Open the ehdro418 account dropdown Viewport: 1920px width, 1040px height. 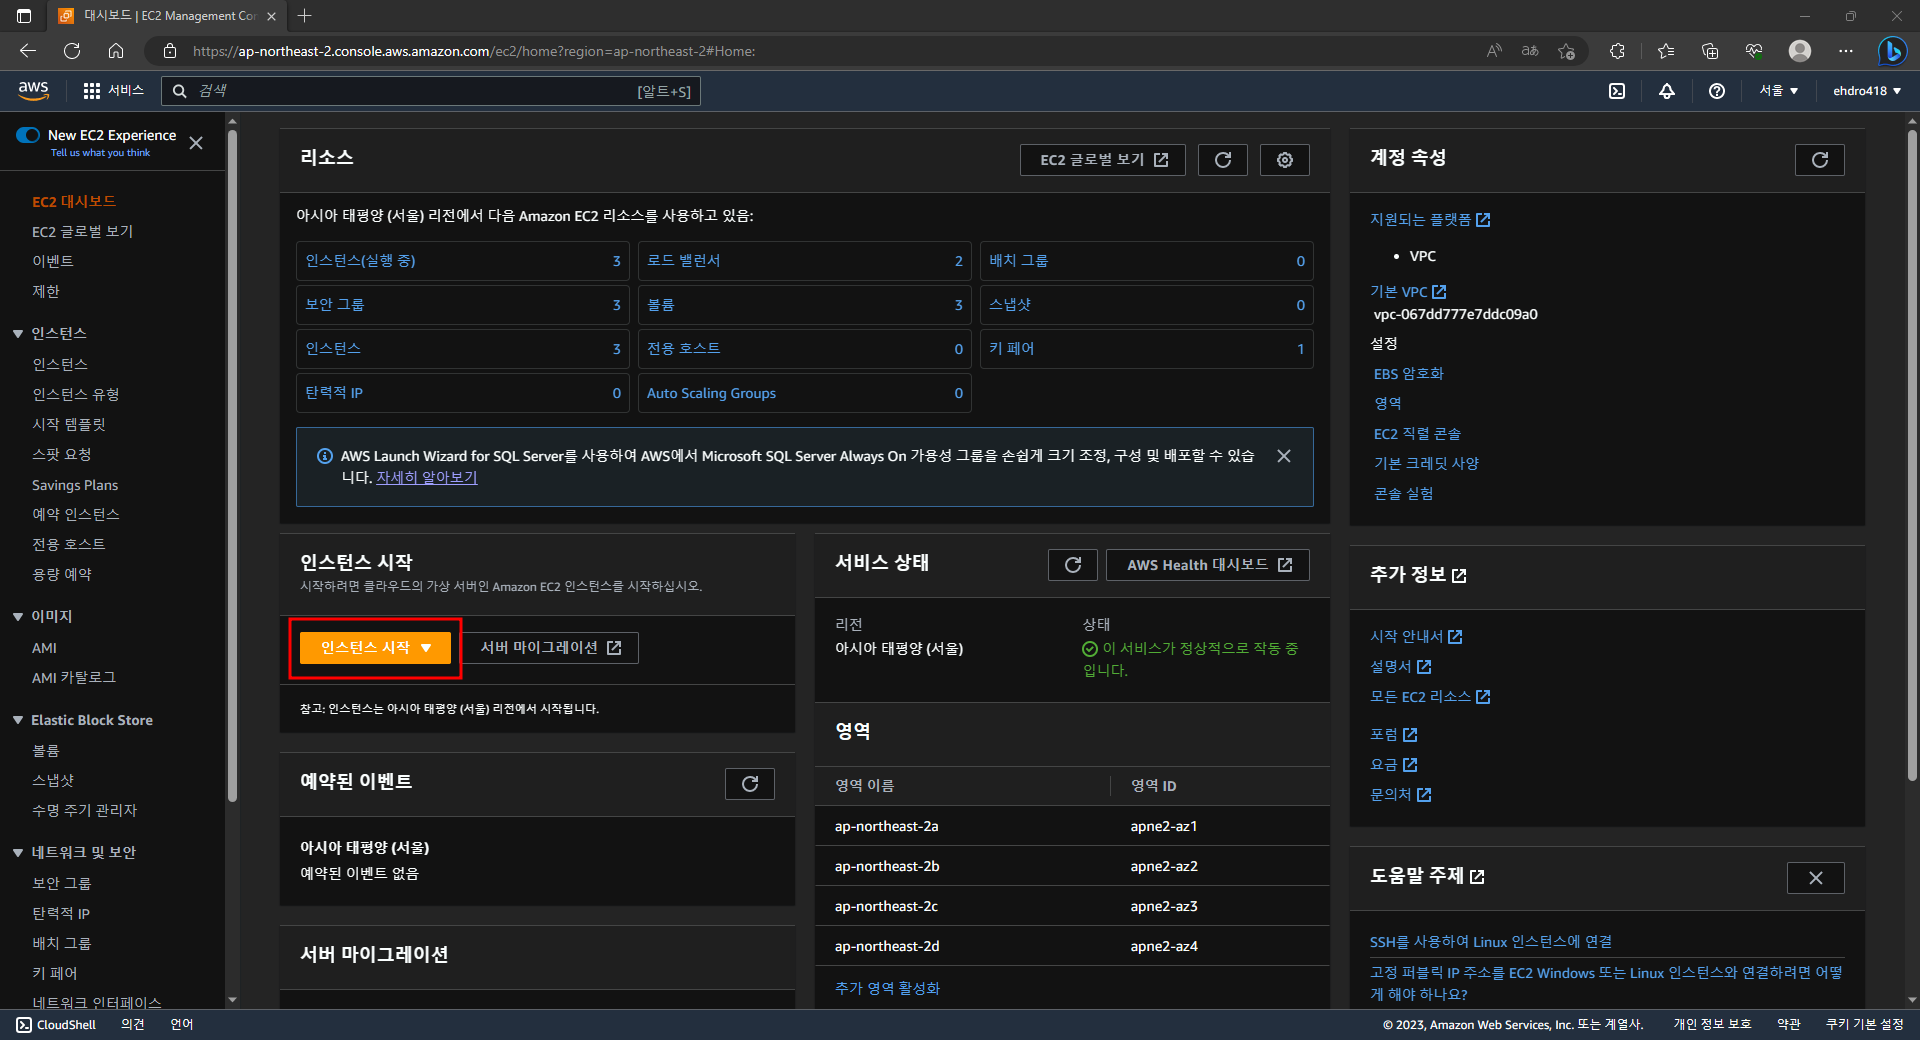1866,91
